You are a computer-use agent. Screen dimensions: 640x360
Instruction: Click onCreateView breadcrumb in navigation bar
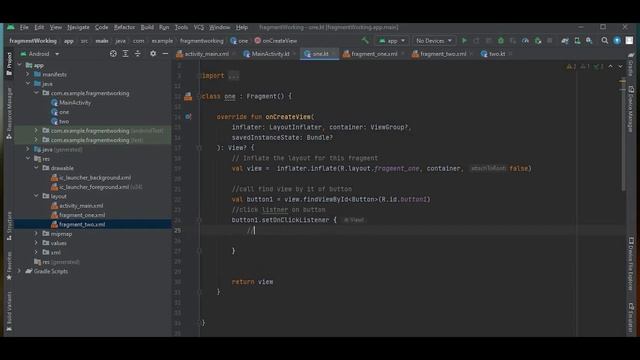tap(276, 41)
